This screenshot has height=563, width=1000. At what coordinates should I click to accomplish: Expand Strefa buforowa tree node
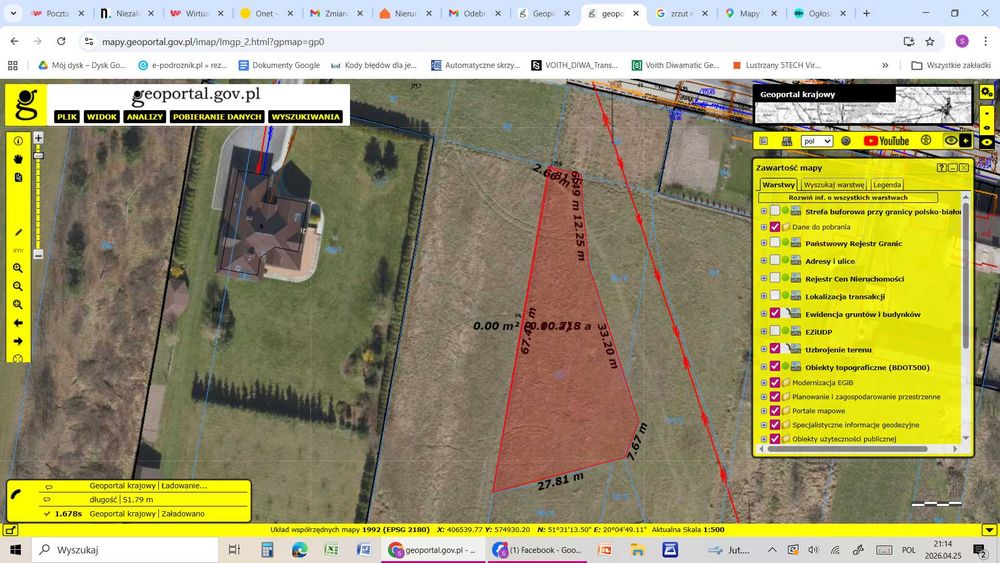pyautogui.click(x=763, y=211)
